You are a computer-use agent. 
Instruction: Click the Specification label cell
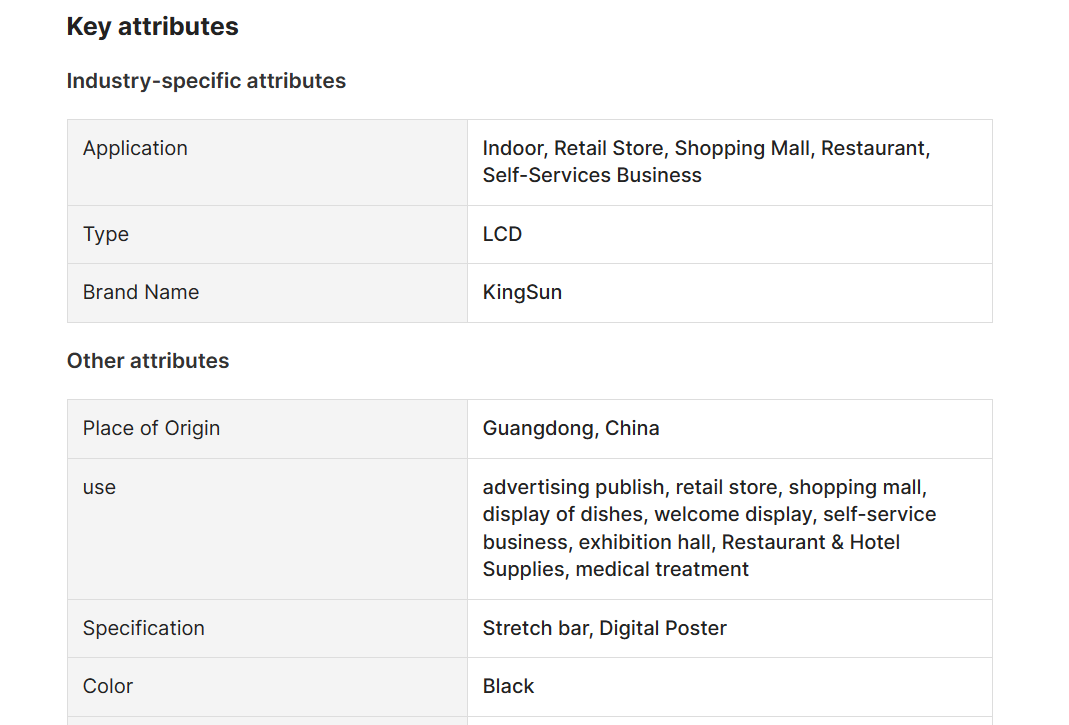click(267, 629)
